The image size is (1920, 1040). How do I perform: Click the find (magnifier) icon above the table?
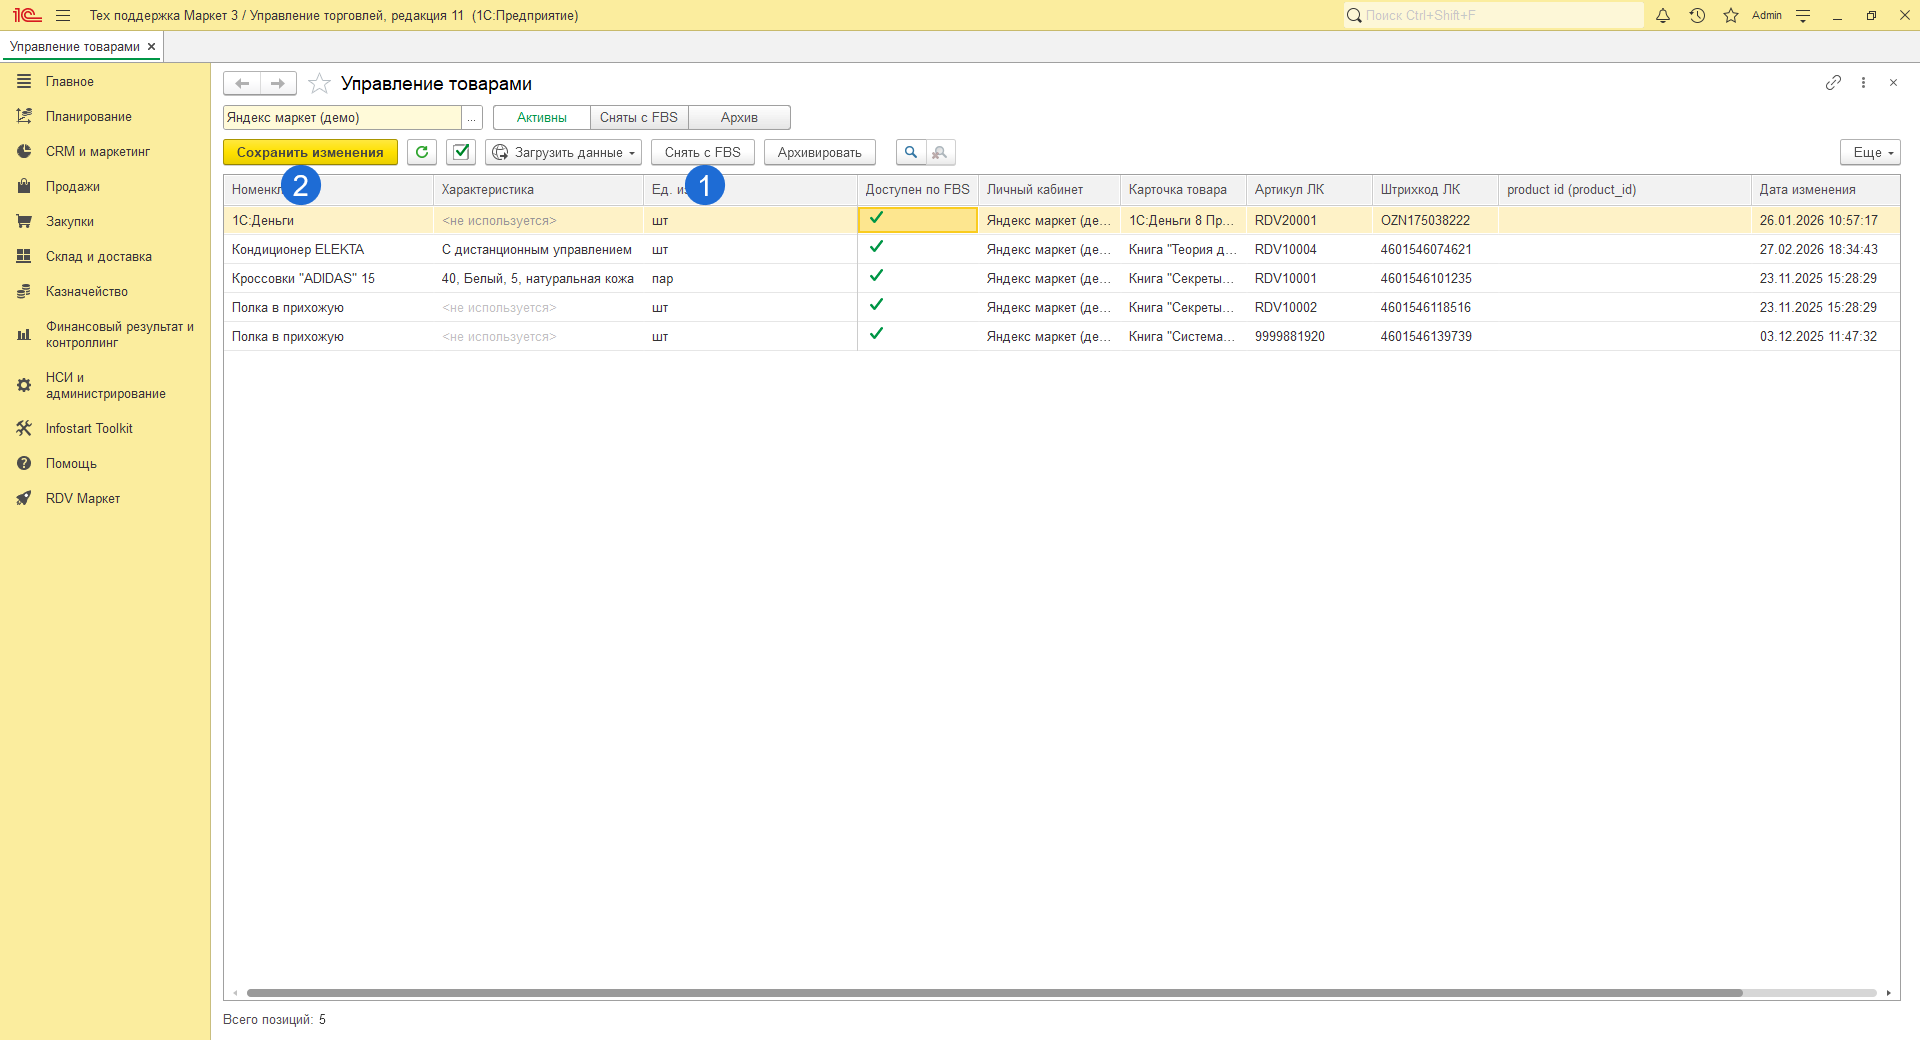[x=910, y=152]
